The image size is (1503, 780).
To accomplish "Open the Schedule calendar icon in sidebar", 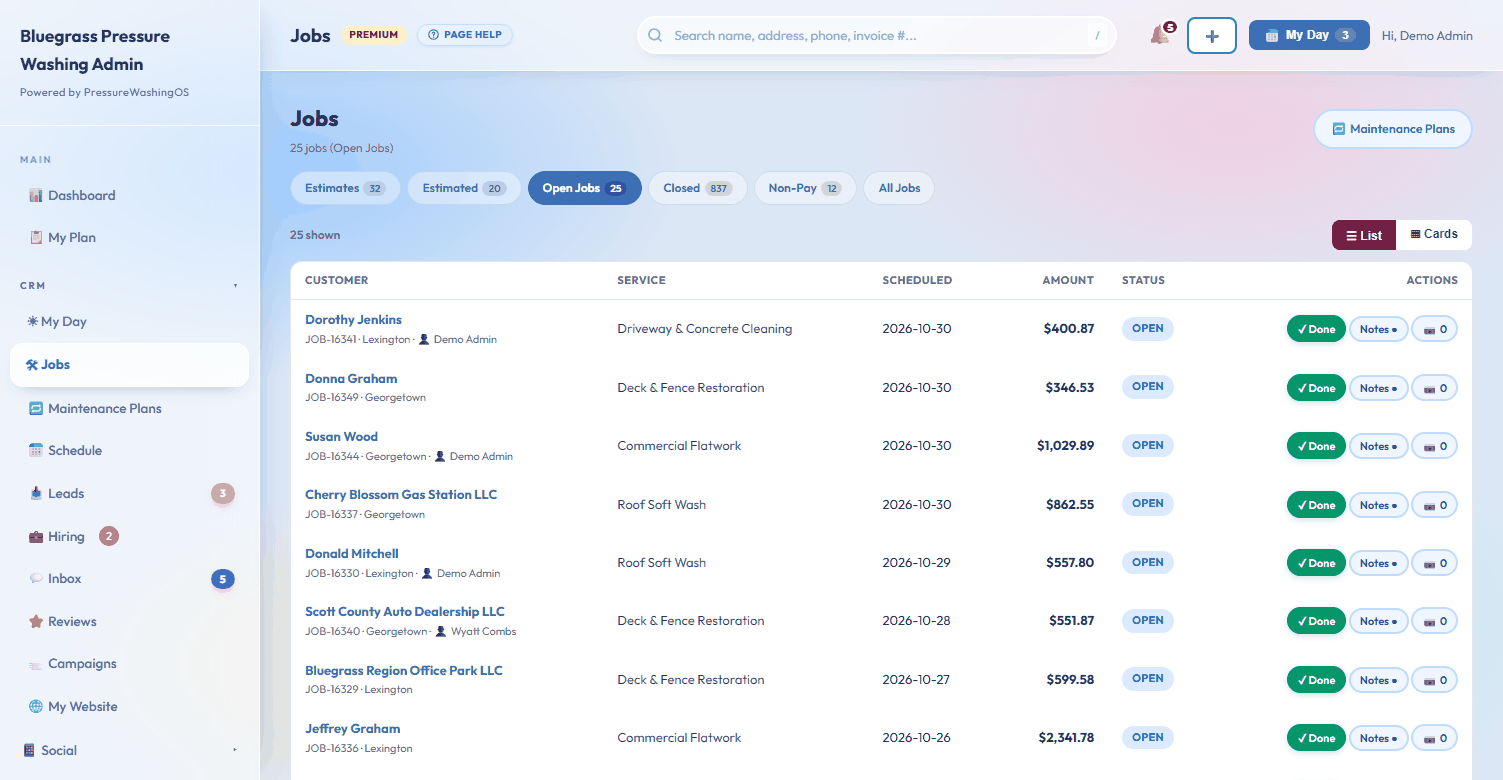I will click(36, 451).
